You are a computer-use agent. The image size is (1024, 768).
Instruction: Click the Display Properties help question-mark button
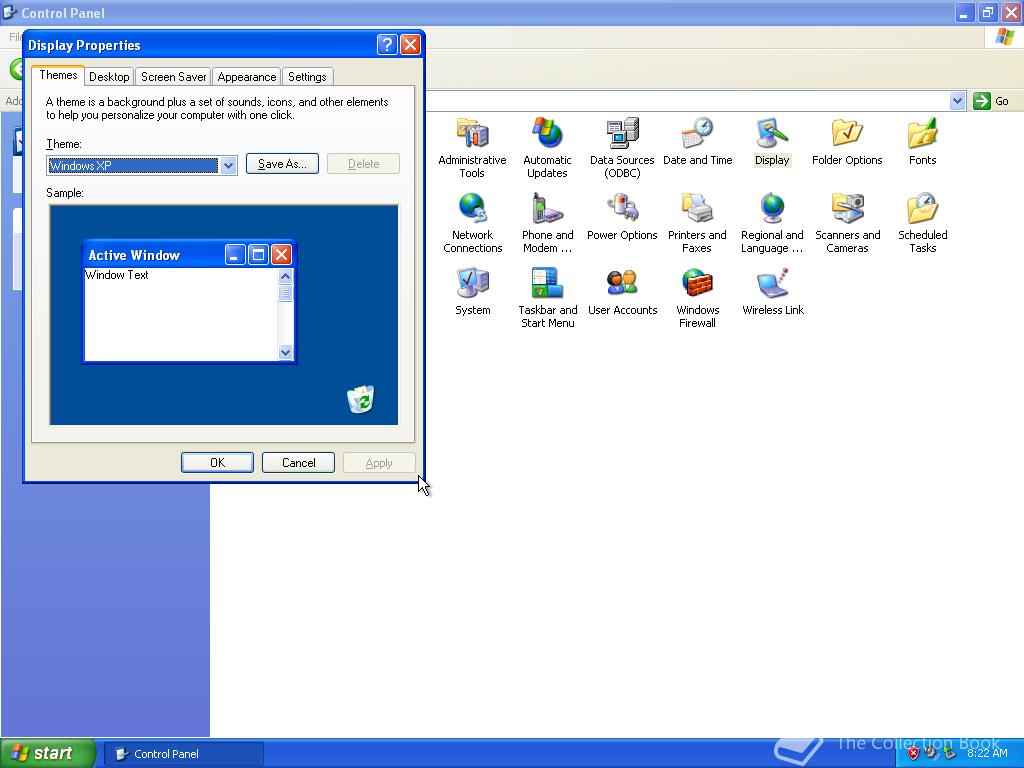387,44
